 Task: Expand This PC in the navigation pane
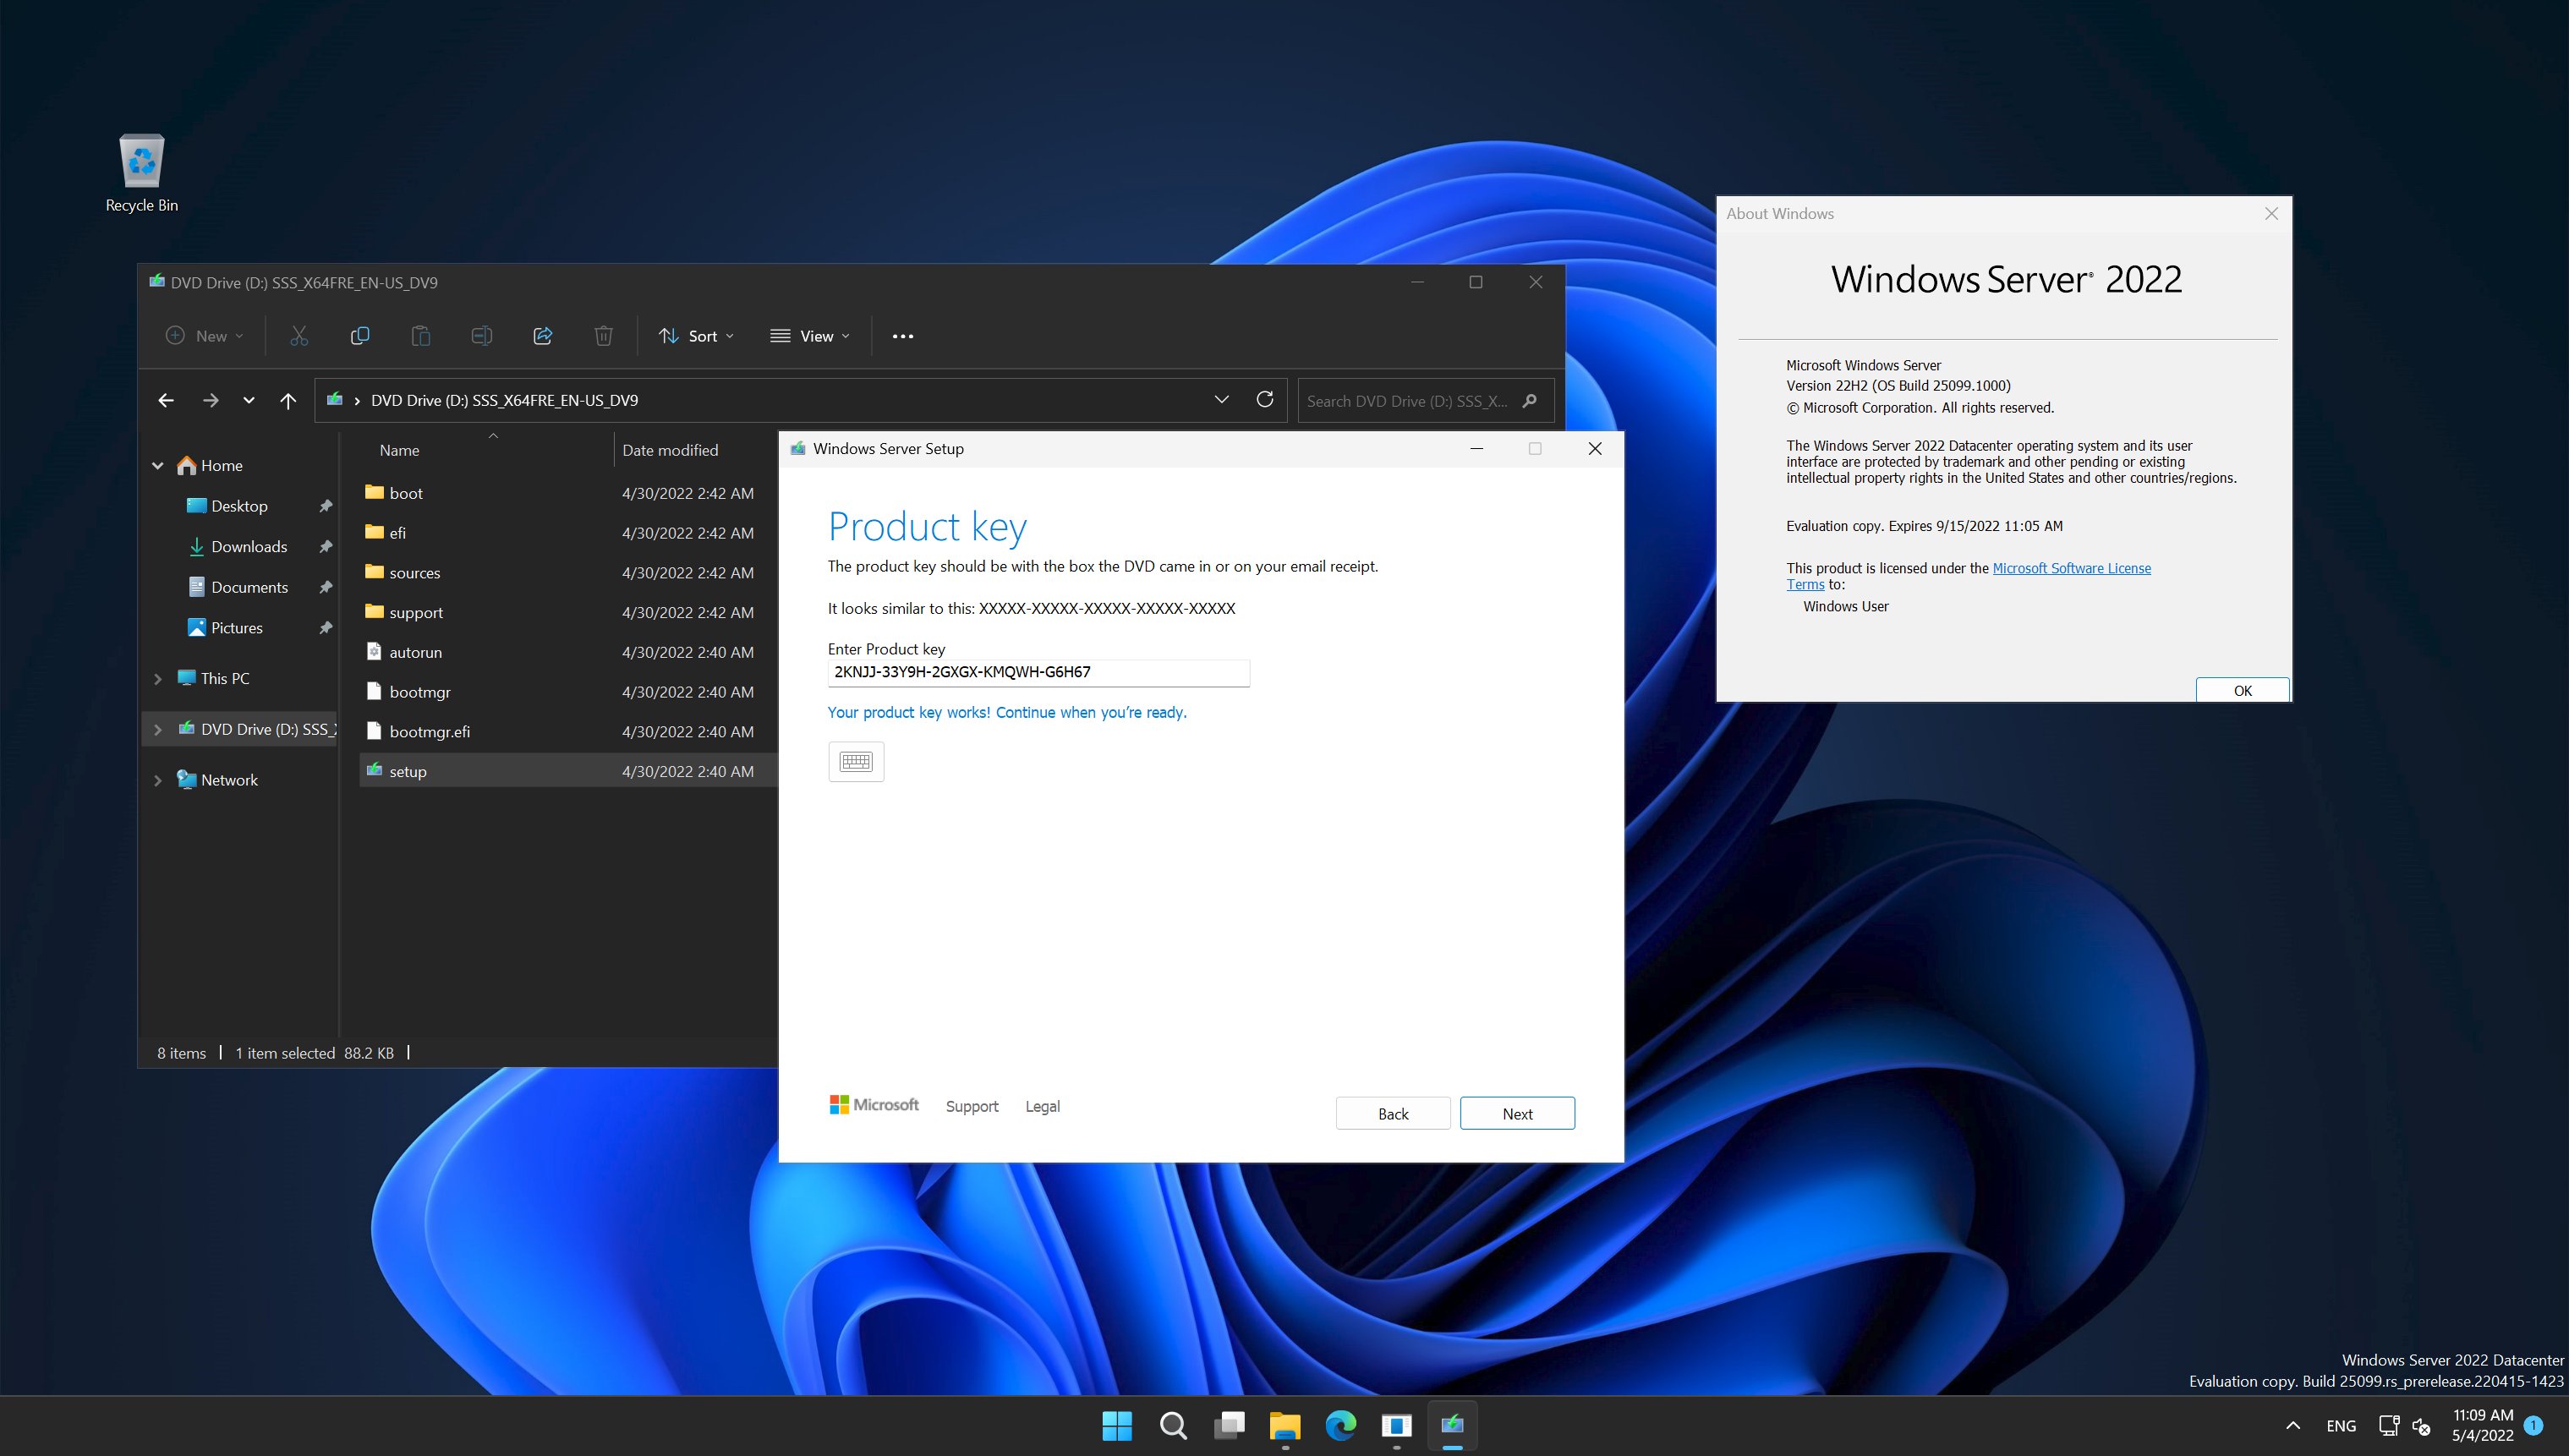click(x=158, y=678)
